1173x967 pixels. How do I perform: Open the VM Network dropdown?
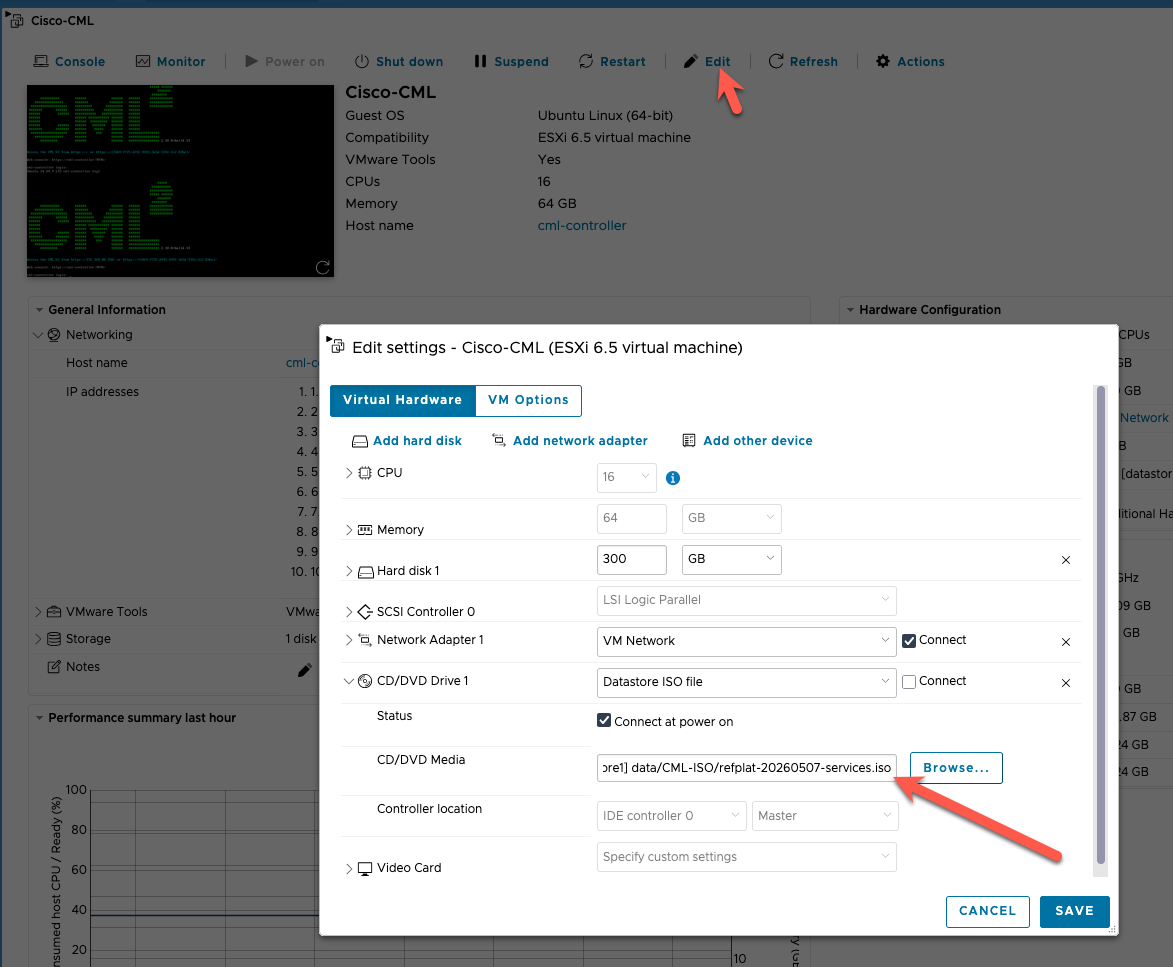coord(747,642)
